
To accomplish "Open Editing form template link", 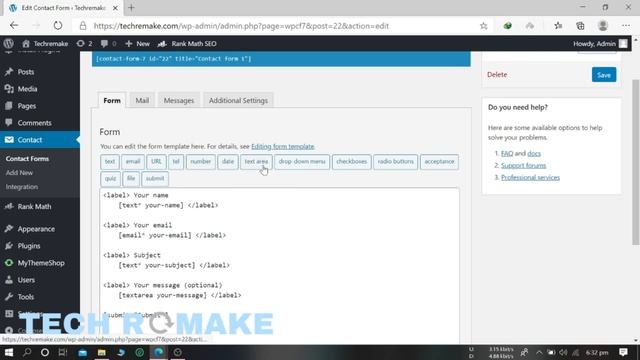I will (x=282, y=147).
